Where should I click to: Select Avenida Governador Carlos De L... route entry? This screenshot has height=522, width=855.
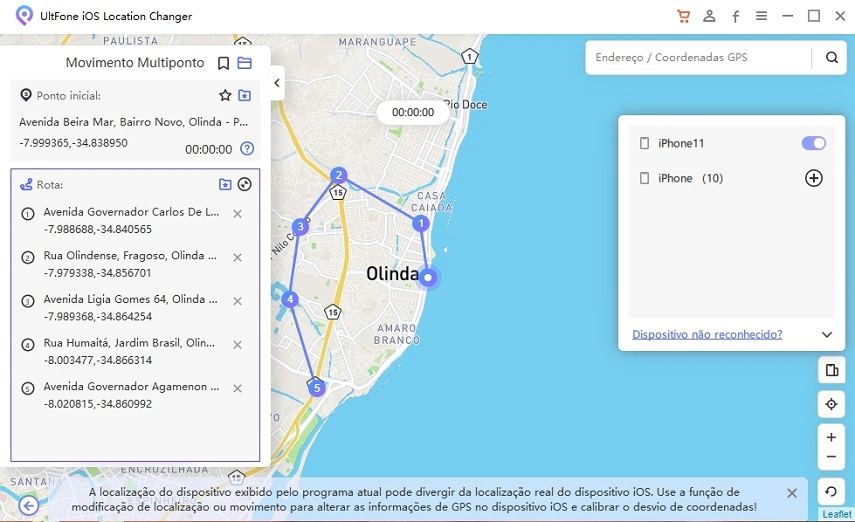(x=132, y=220)
